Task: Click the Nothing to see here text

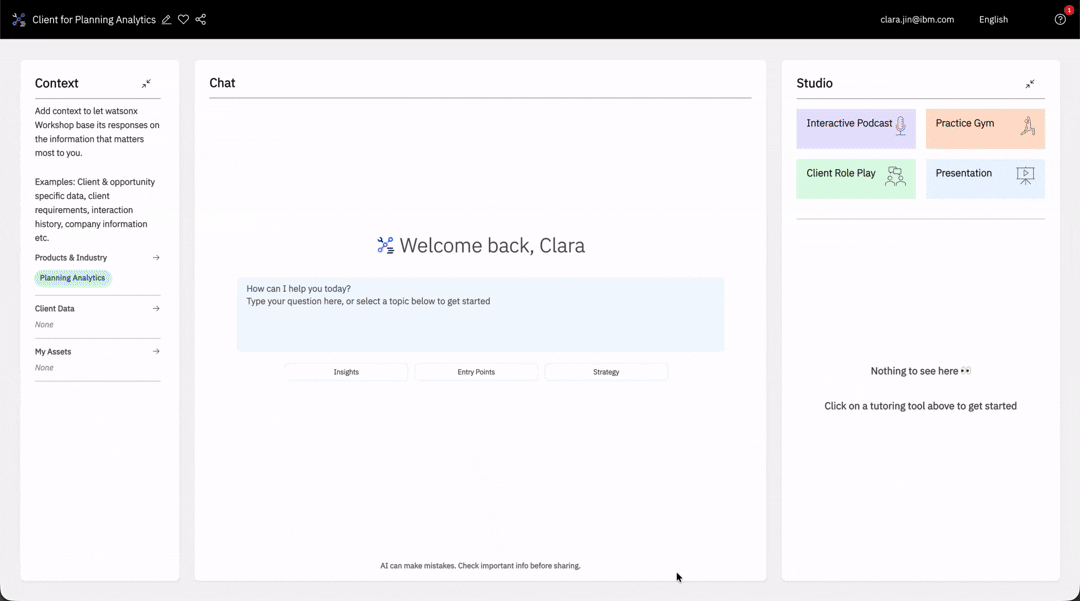Action: (x=920, y=371)
